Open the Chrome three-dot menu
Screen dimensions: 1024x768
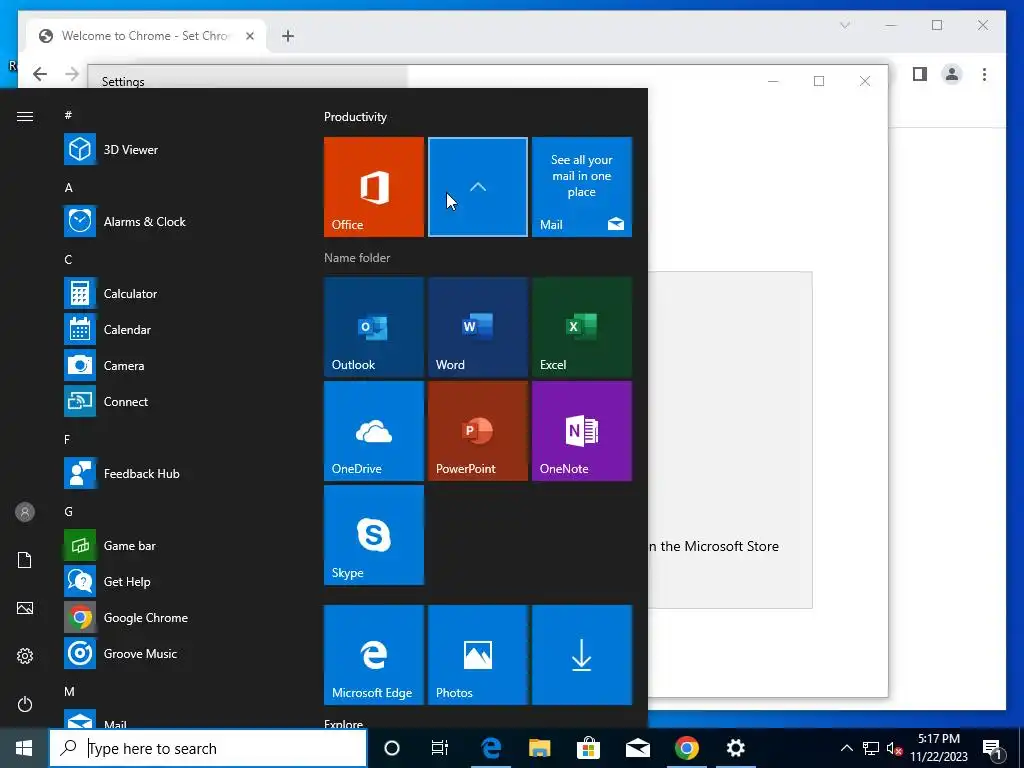coord(984,74)
